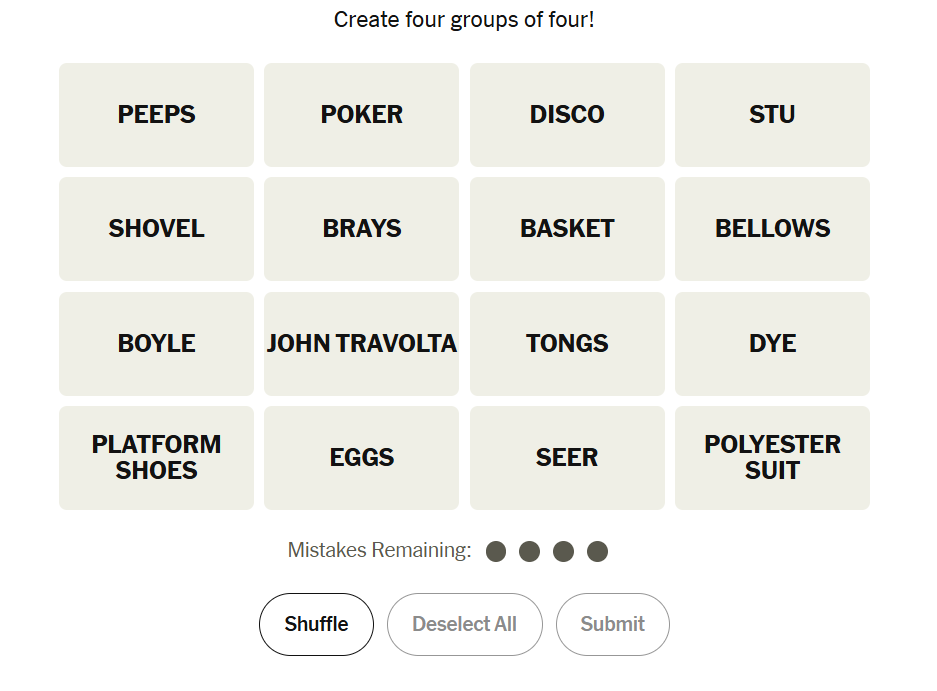Pick the POLYESTER SUIT tile
This screenshot has height=691, width=937.
pyautogui.click(x=772, y=458)
